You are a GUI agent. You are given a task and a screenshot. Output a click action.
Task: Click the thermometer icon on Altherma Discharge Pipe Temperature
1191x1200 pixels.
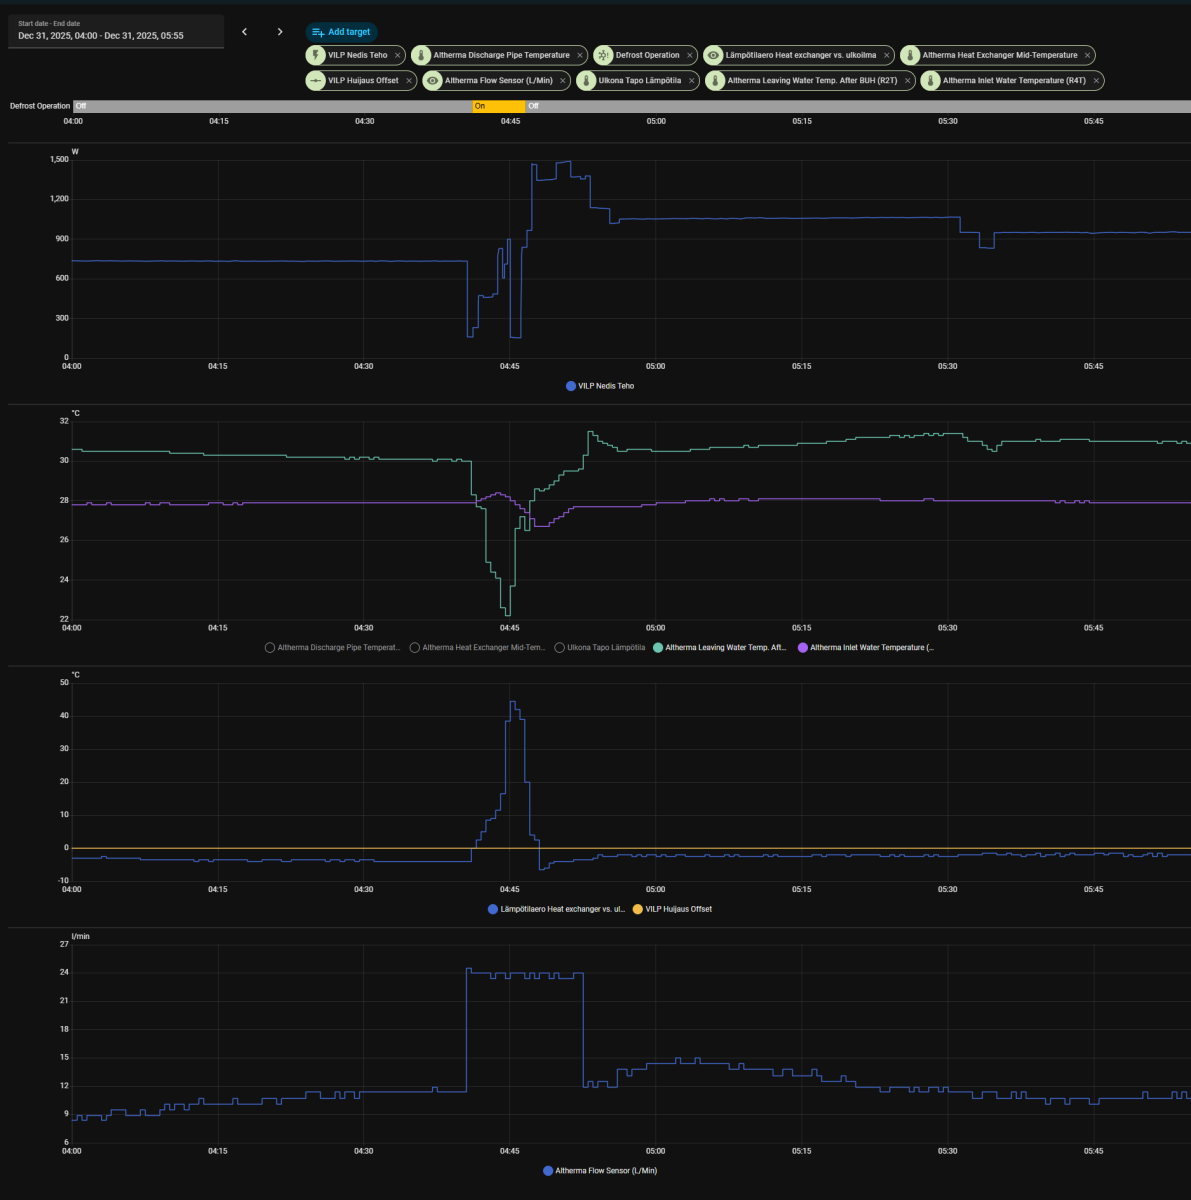click(x=421, y=56)
